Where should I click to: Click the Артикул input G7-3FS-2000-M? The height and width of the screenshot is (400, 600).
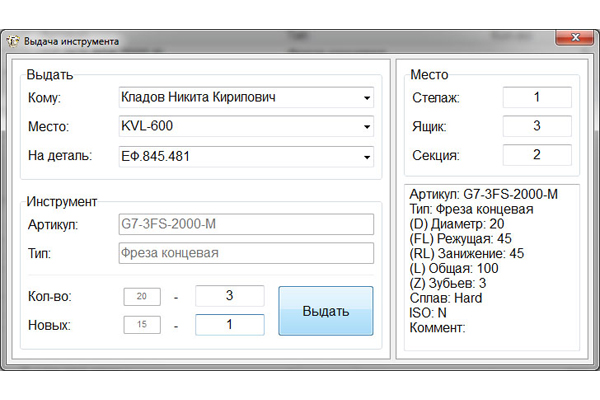pos(246,224)
